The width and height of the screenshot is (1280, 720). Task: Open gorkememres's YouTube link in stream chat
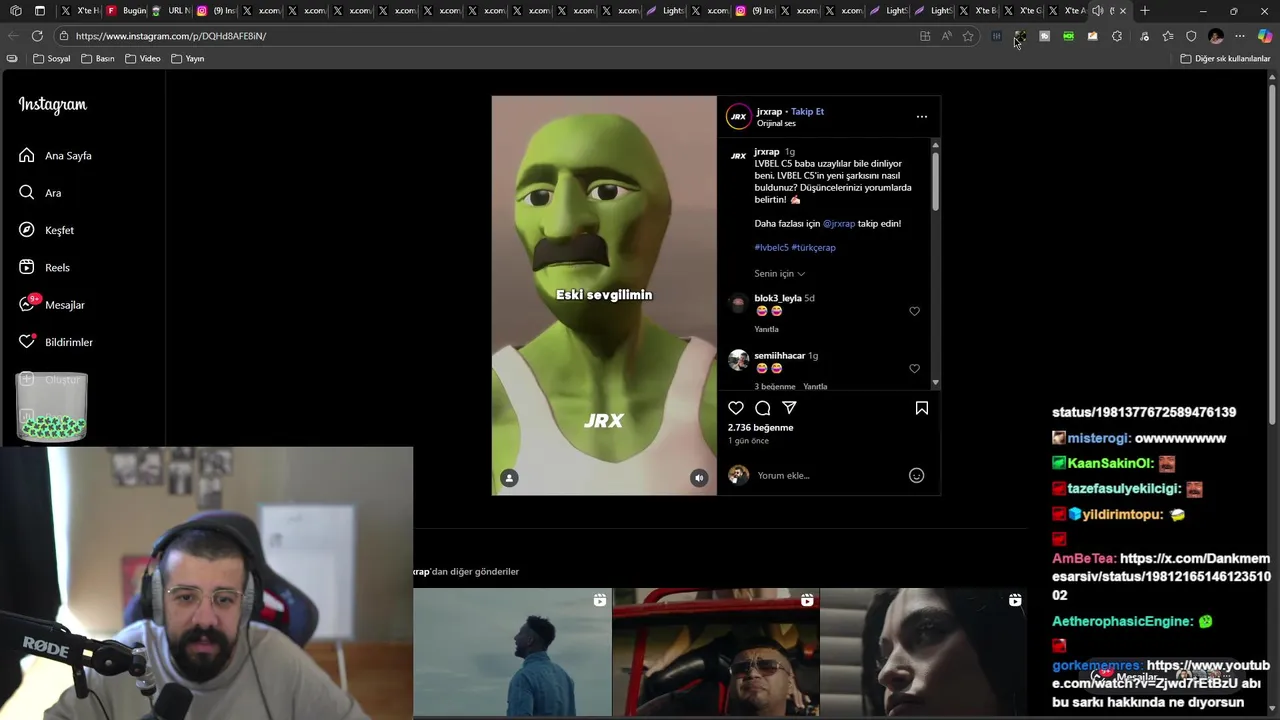click(x=1161, y=674)
